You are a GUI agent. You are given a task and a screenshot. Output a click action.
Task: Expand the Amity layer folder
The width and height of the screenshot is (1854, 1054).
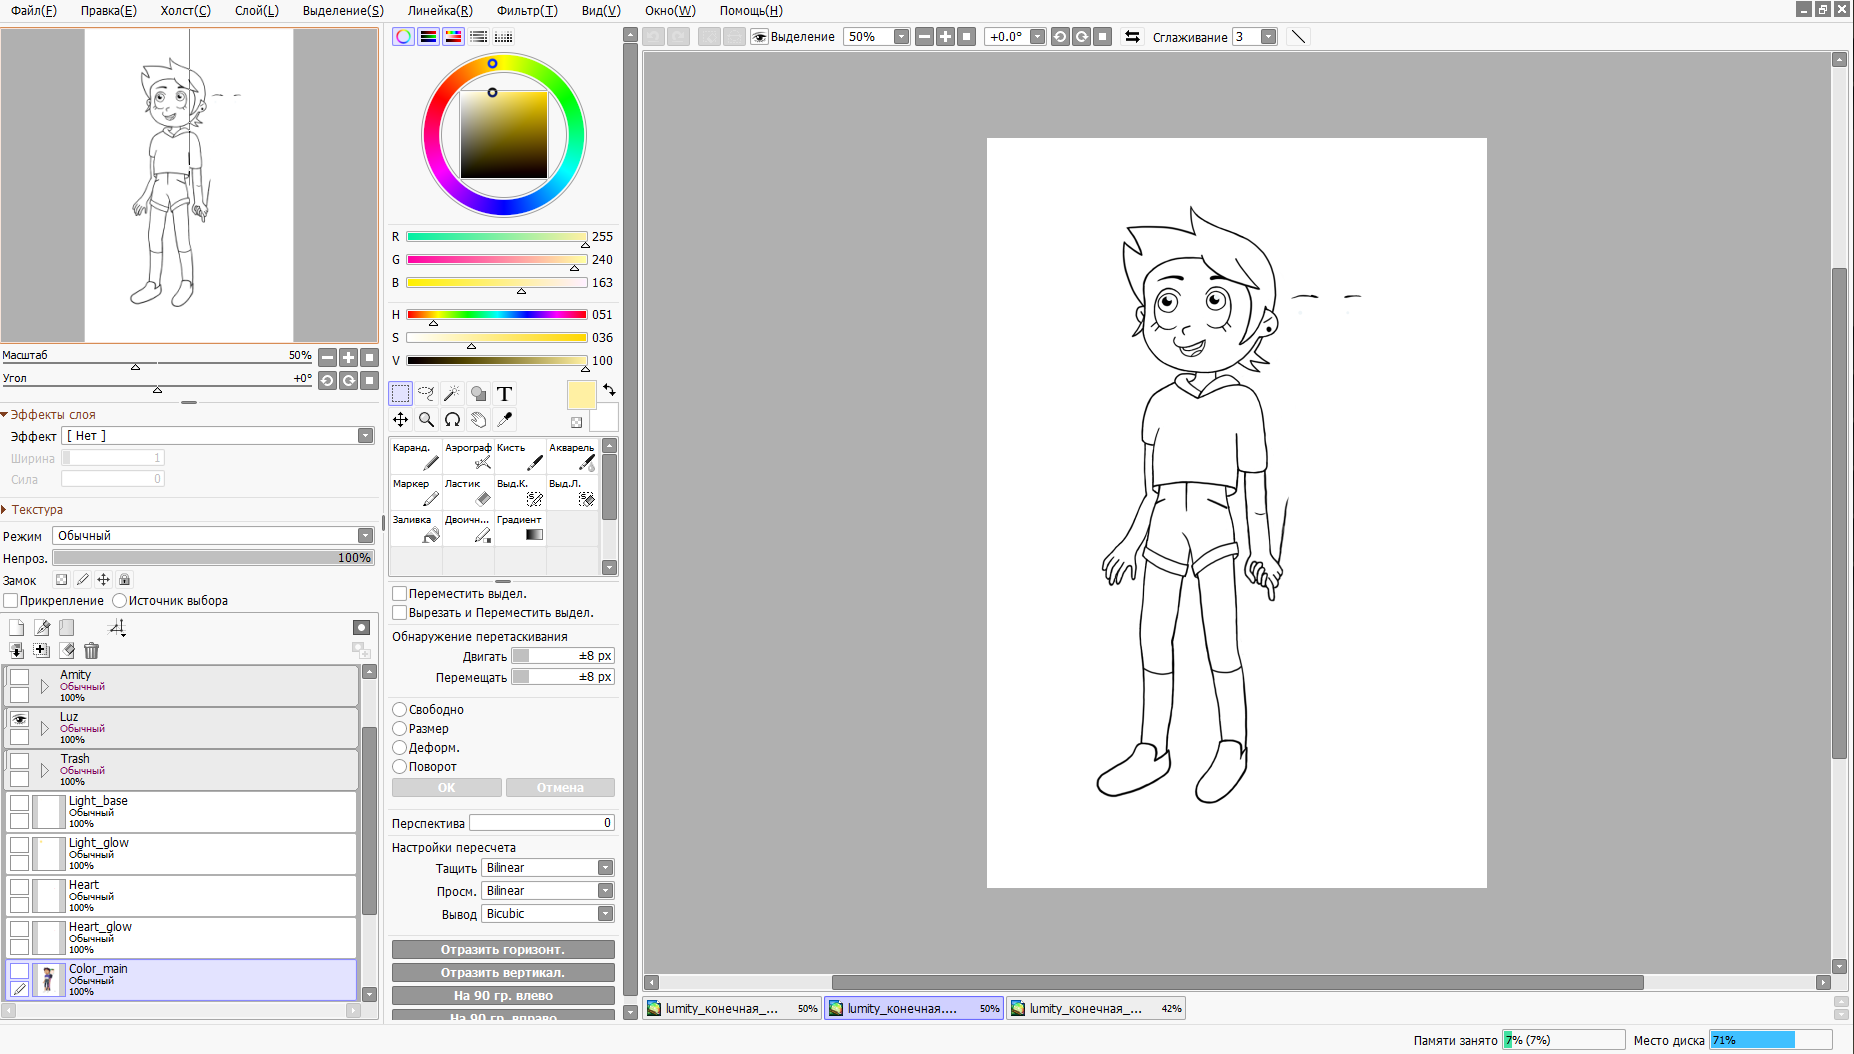[x=45, y=687]
